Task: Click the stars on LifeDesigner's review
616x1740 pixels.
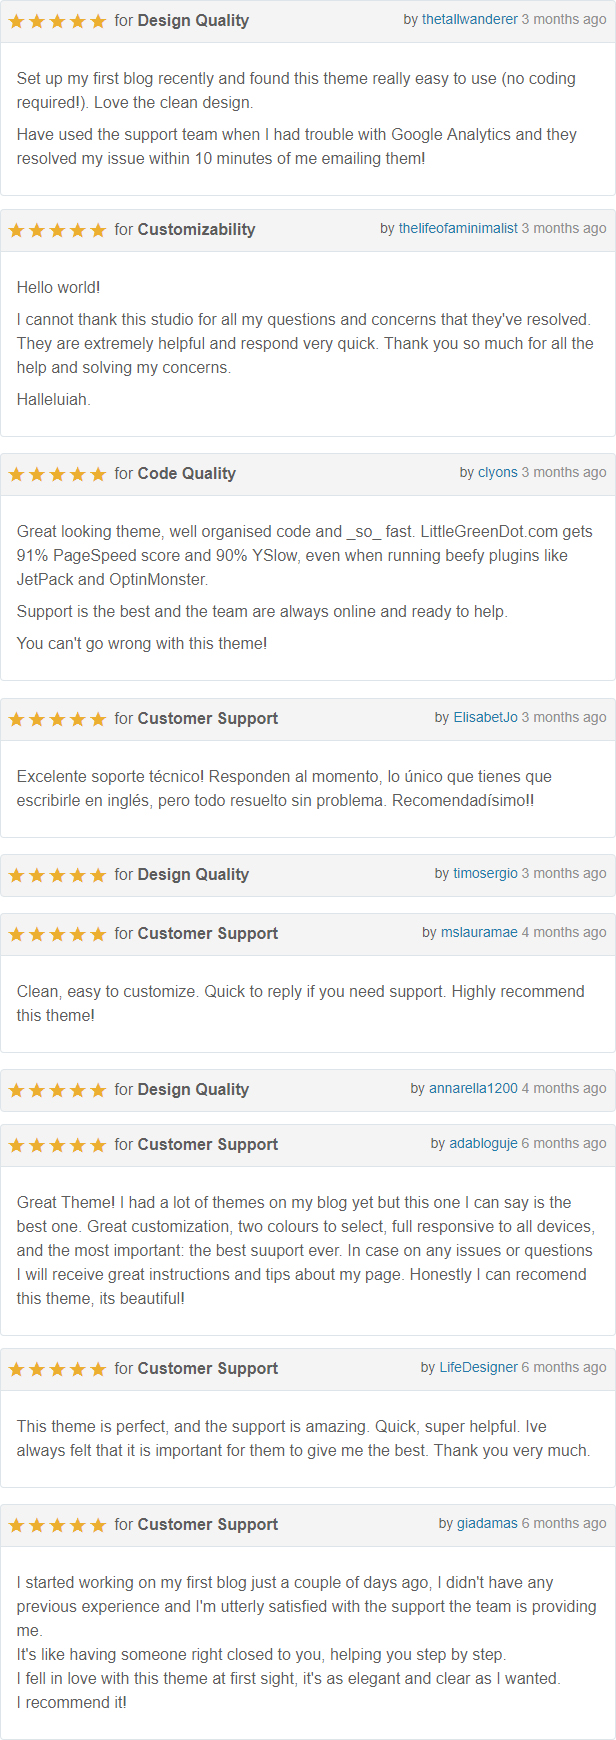Action: coord(57,1369)
